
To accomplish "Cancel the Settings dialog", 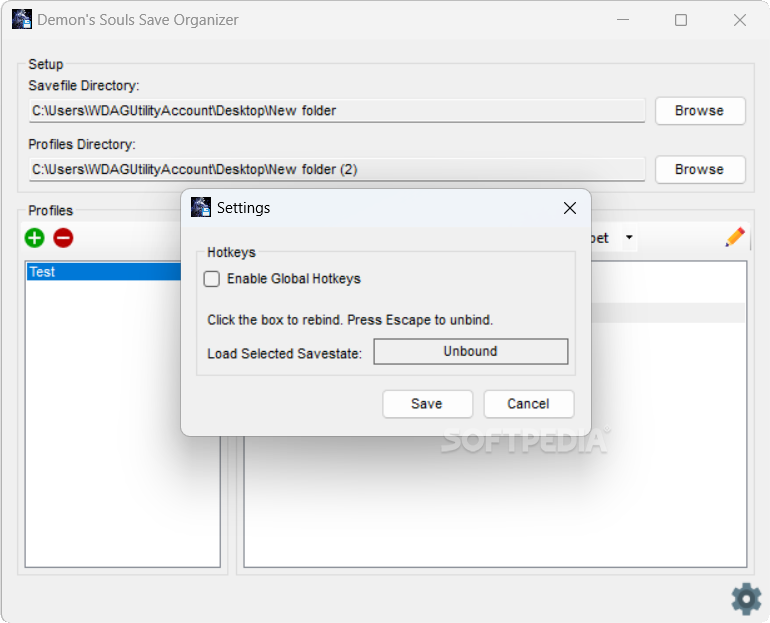I will (x=528, y=404).
